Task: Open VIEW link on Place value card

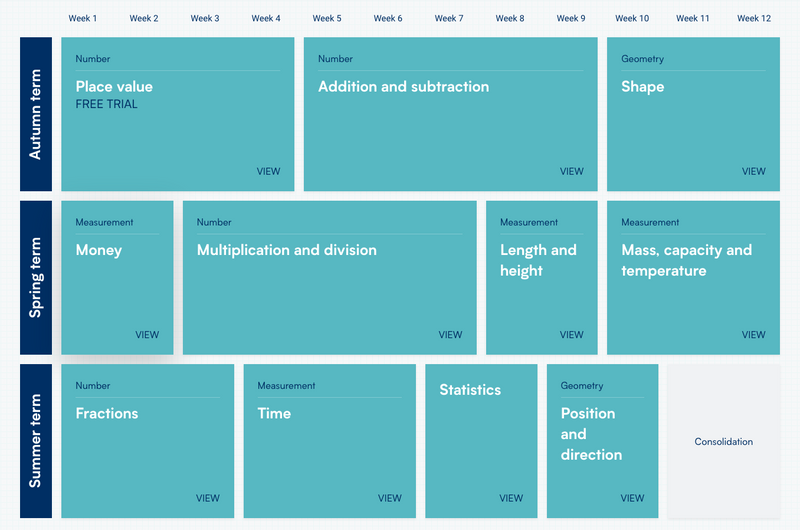Action: pos(268,171)
